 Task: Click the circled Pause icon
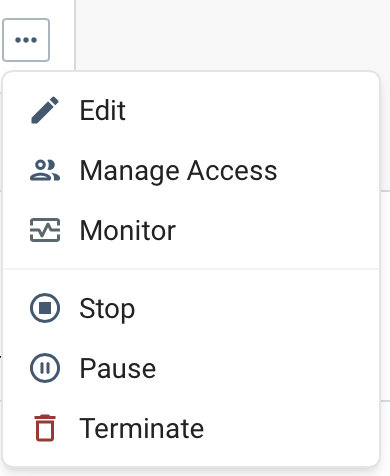pyautogui.click(x=45, y=368)
